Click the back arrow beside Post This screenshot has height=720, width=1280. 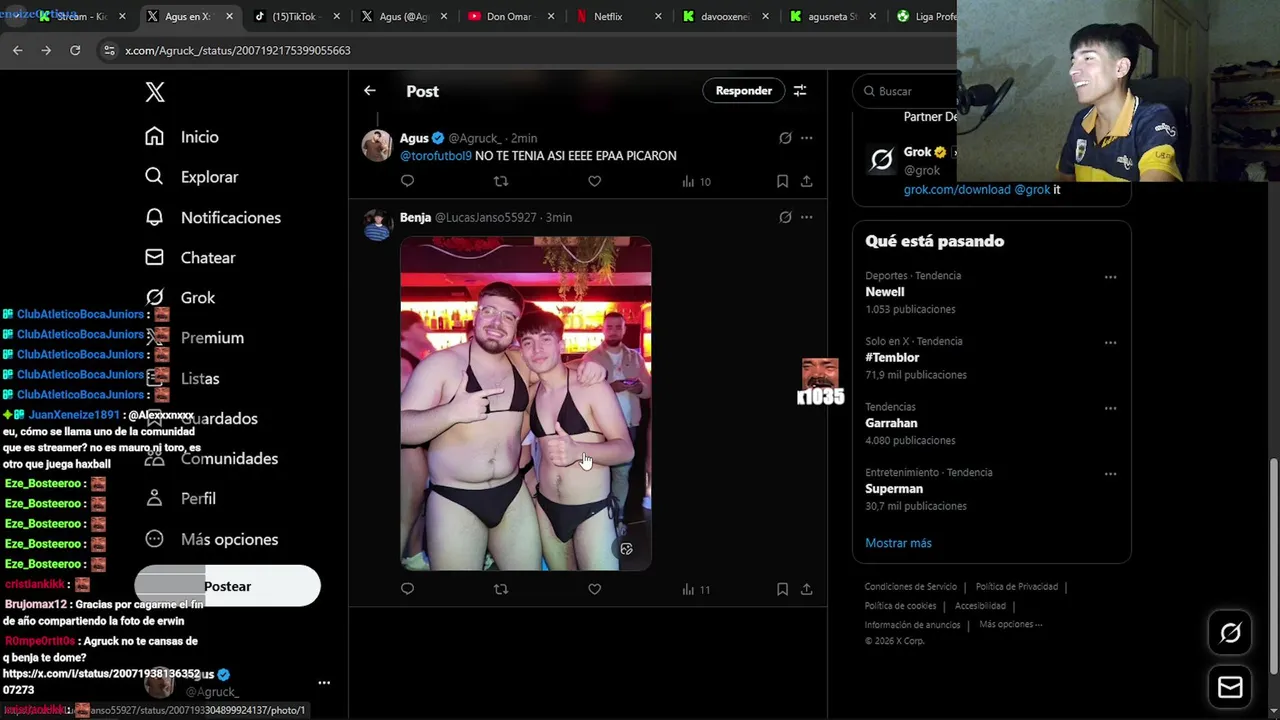tap(370, 91)
